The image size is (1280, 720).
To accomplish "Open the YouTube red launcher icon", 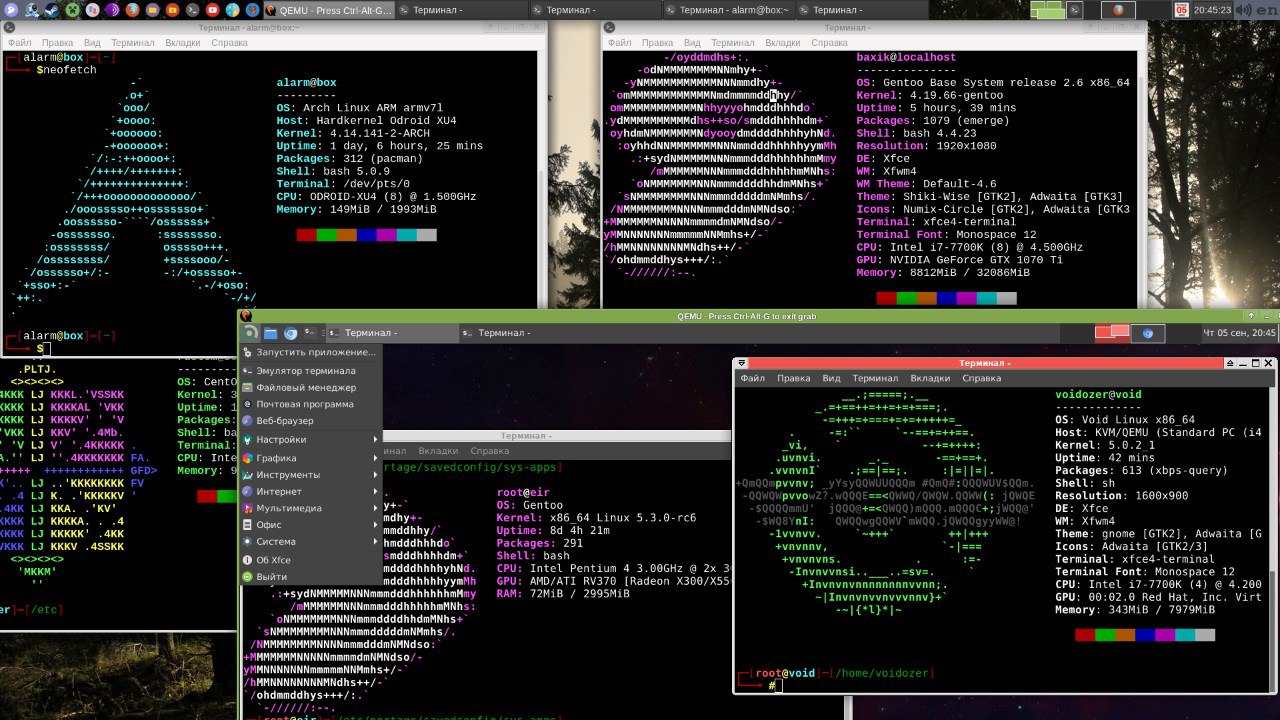I will point(212,10).
